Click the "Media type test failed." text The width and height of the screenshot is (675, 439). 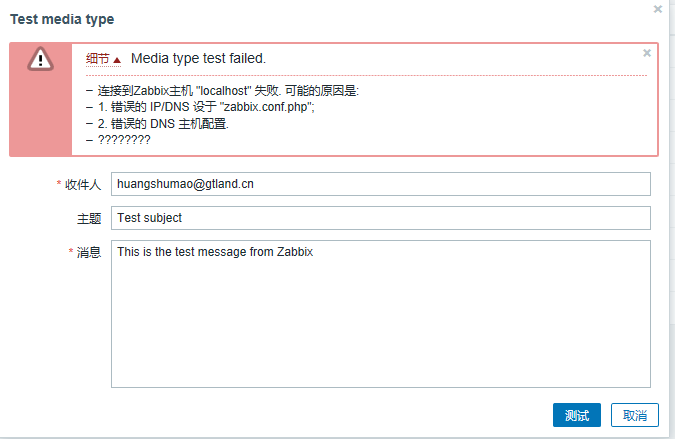[x=198, y=59]
